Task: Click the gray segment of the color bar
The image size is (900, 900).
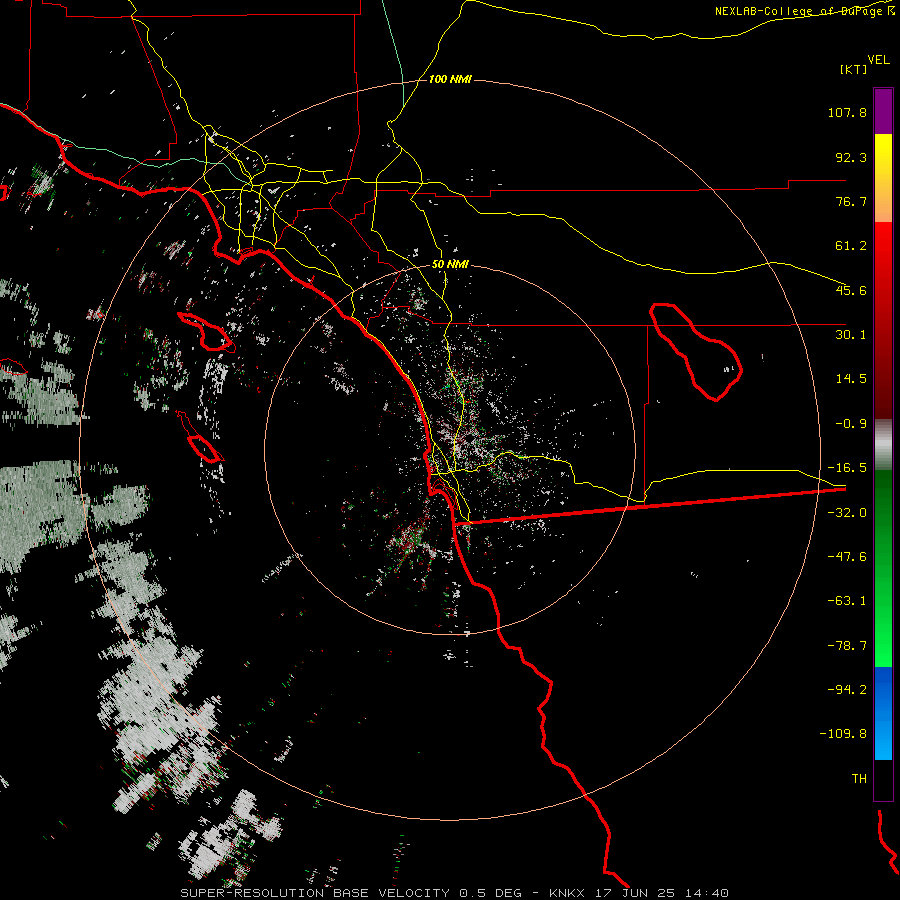Action: (x=883, y=445)
